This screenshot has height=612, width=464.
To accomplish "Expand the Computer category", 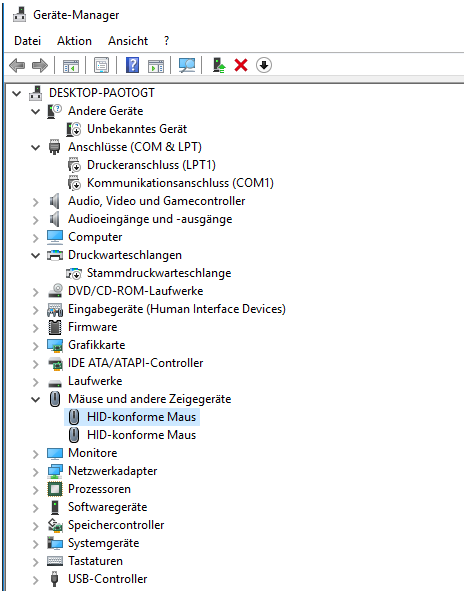I will click(x=36, y=238).
